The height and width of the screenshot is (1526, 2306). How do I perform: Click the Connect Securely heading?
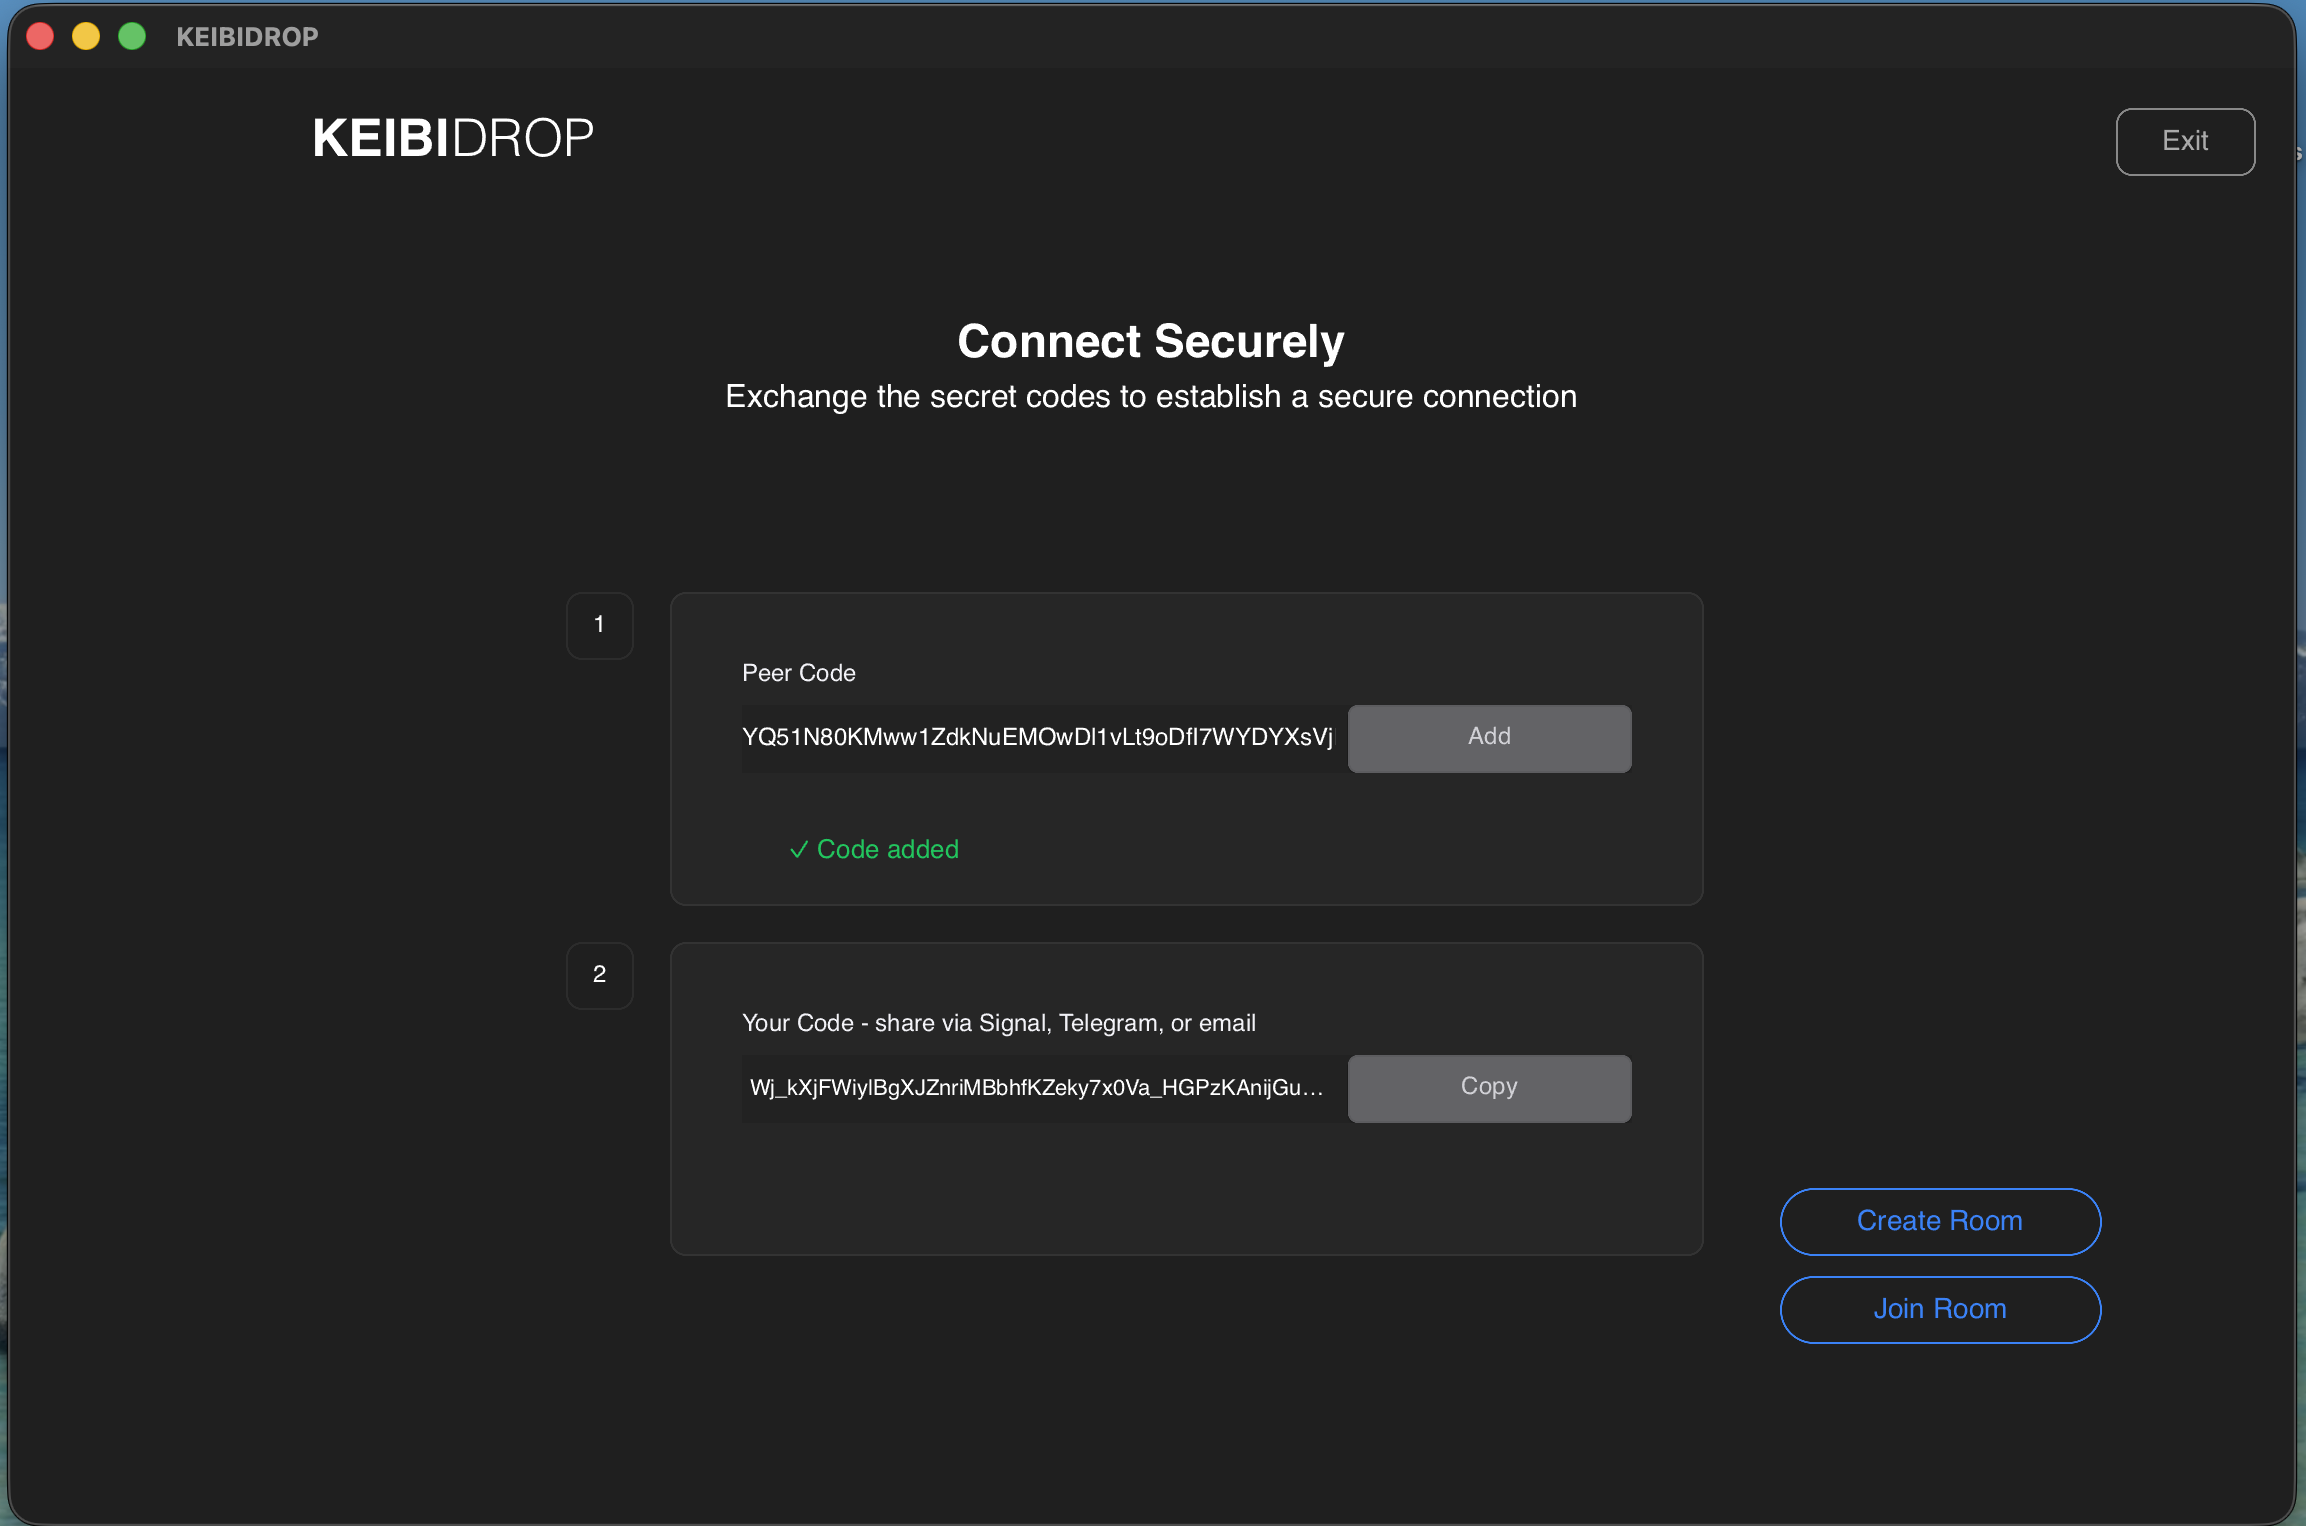1150,341
